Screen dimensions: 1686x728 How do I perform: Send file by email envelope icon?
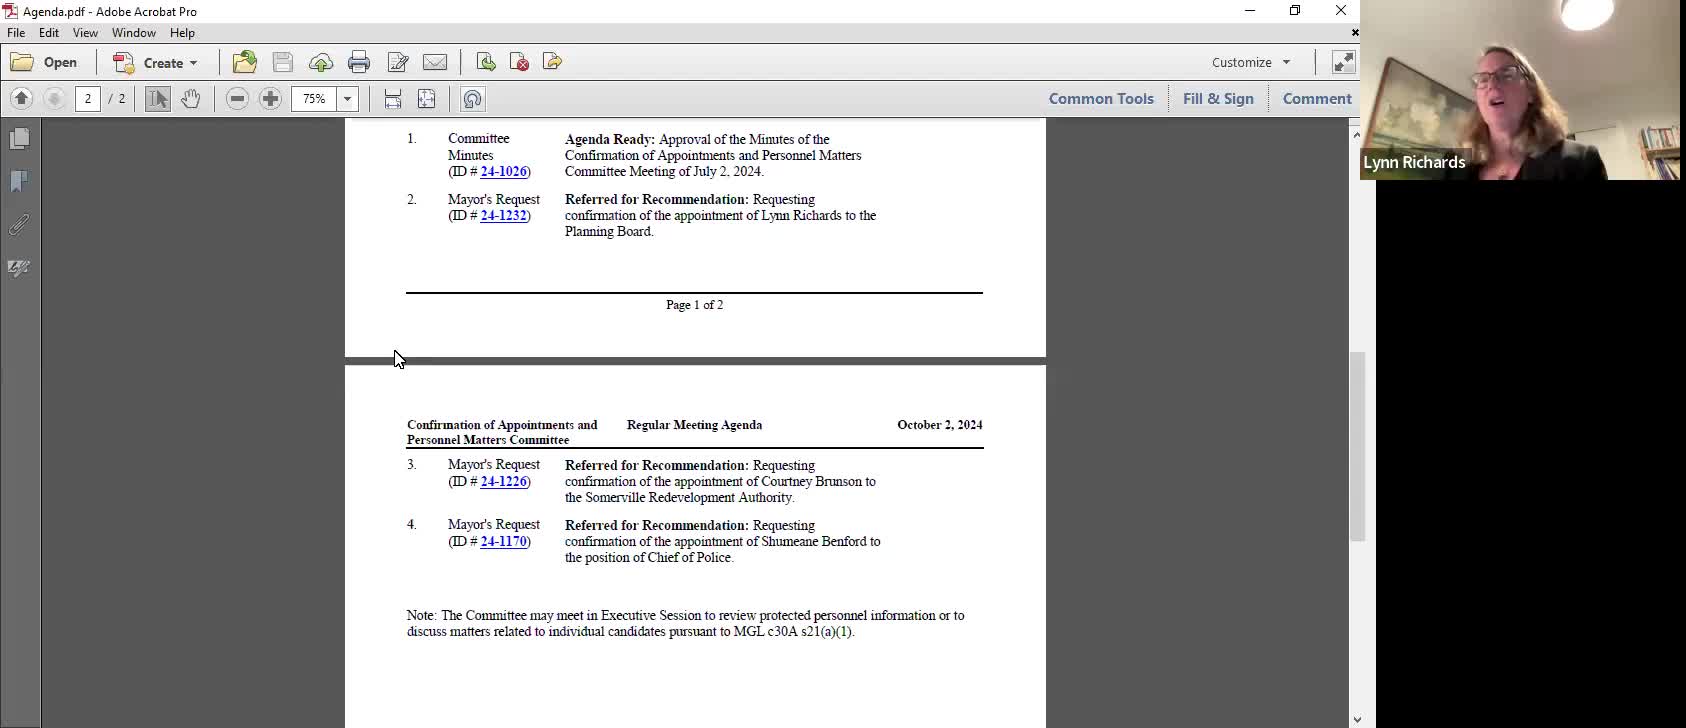click(435, 62)
